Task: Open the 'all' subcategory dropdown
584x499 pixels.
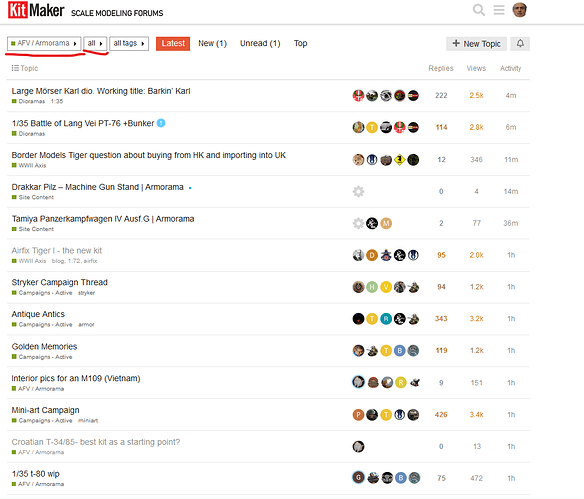Action: pos(95,43)
